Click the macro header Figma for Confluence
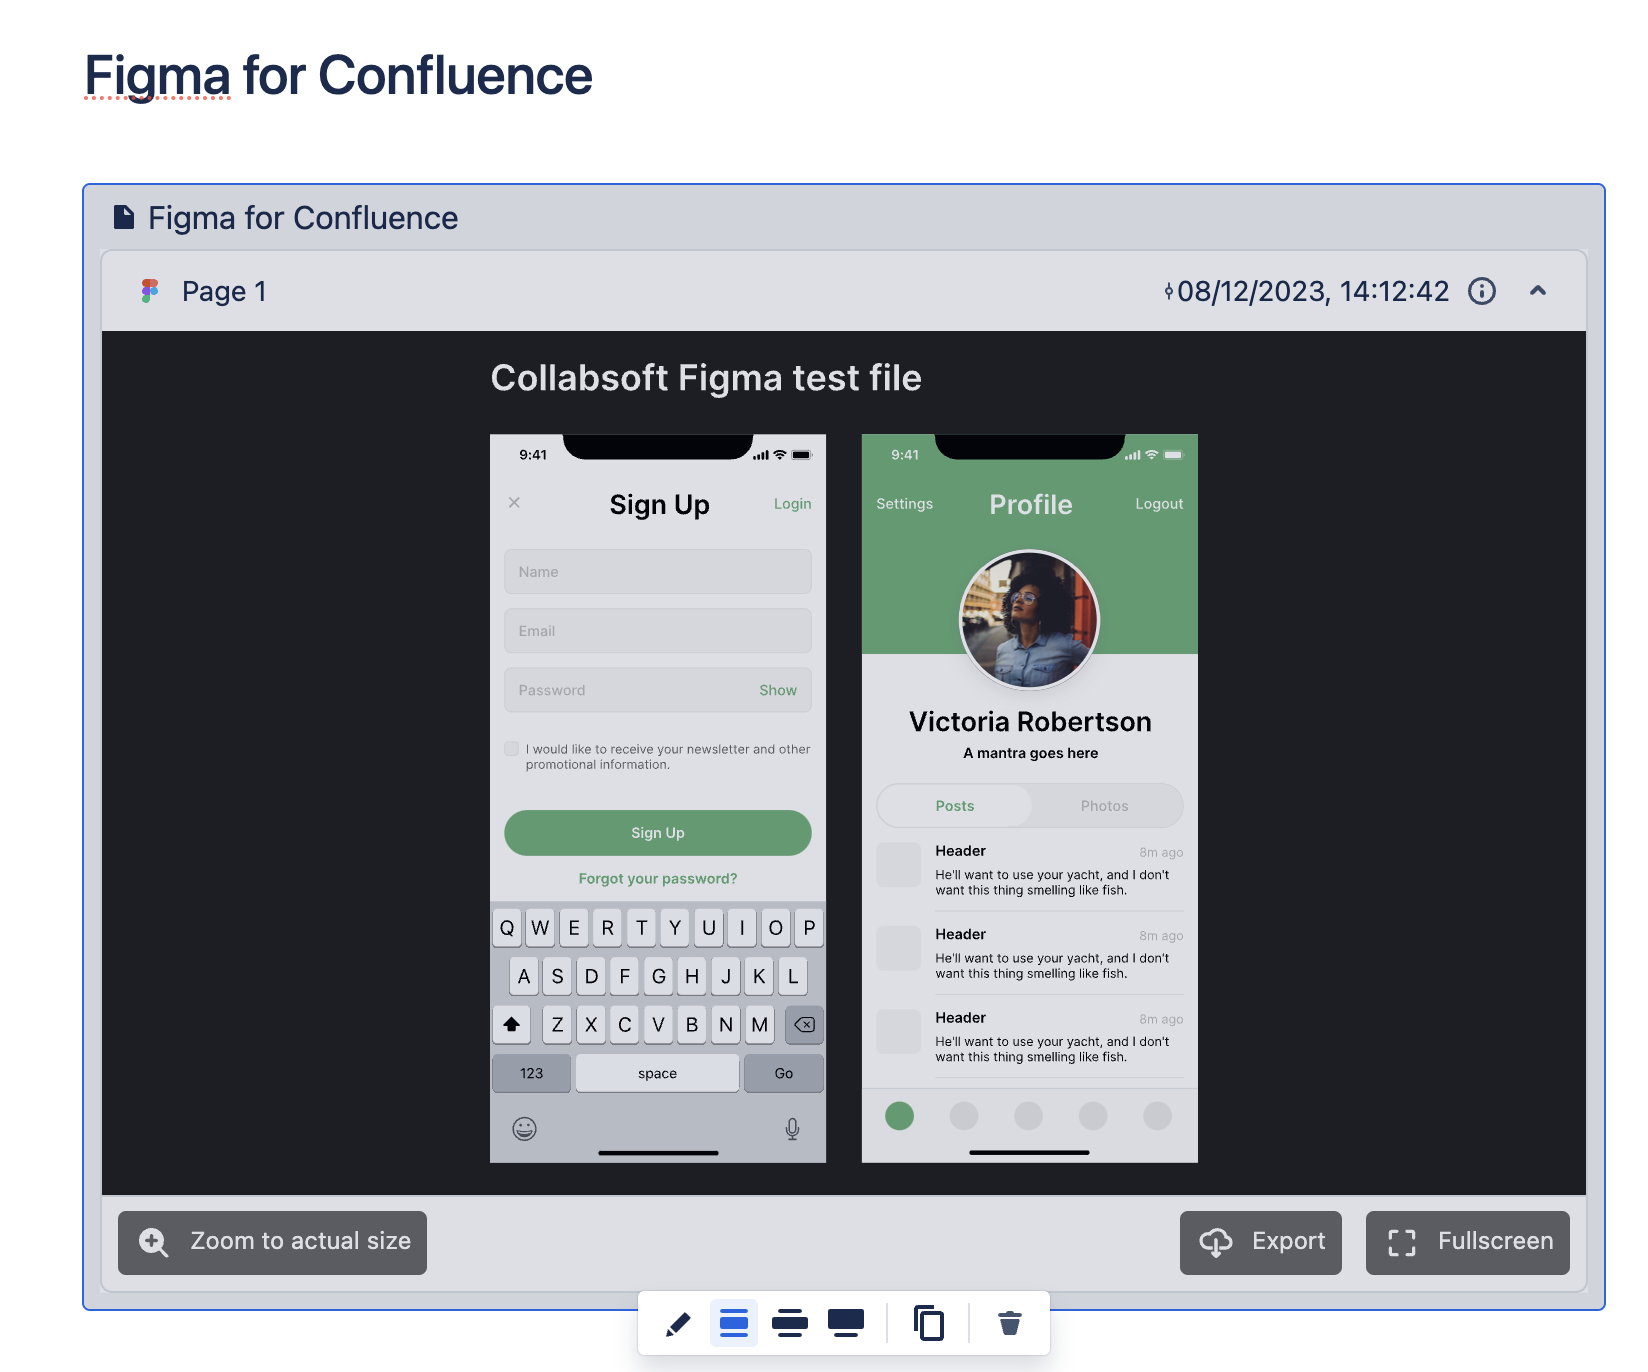The width and height of the screenshot is (1648, 1372). [303, 218]
